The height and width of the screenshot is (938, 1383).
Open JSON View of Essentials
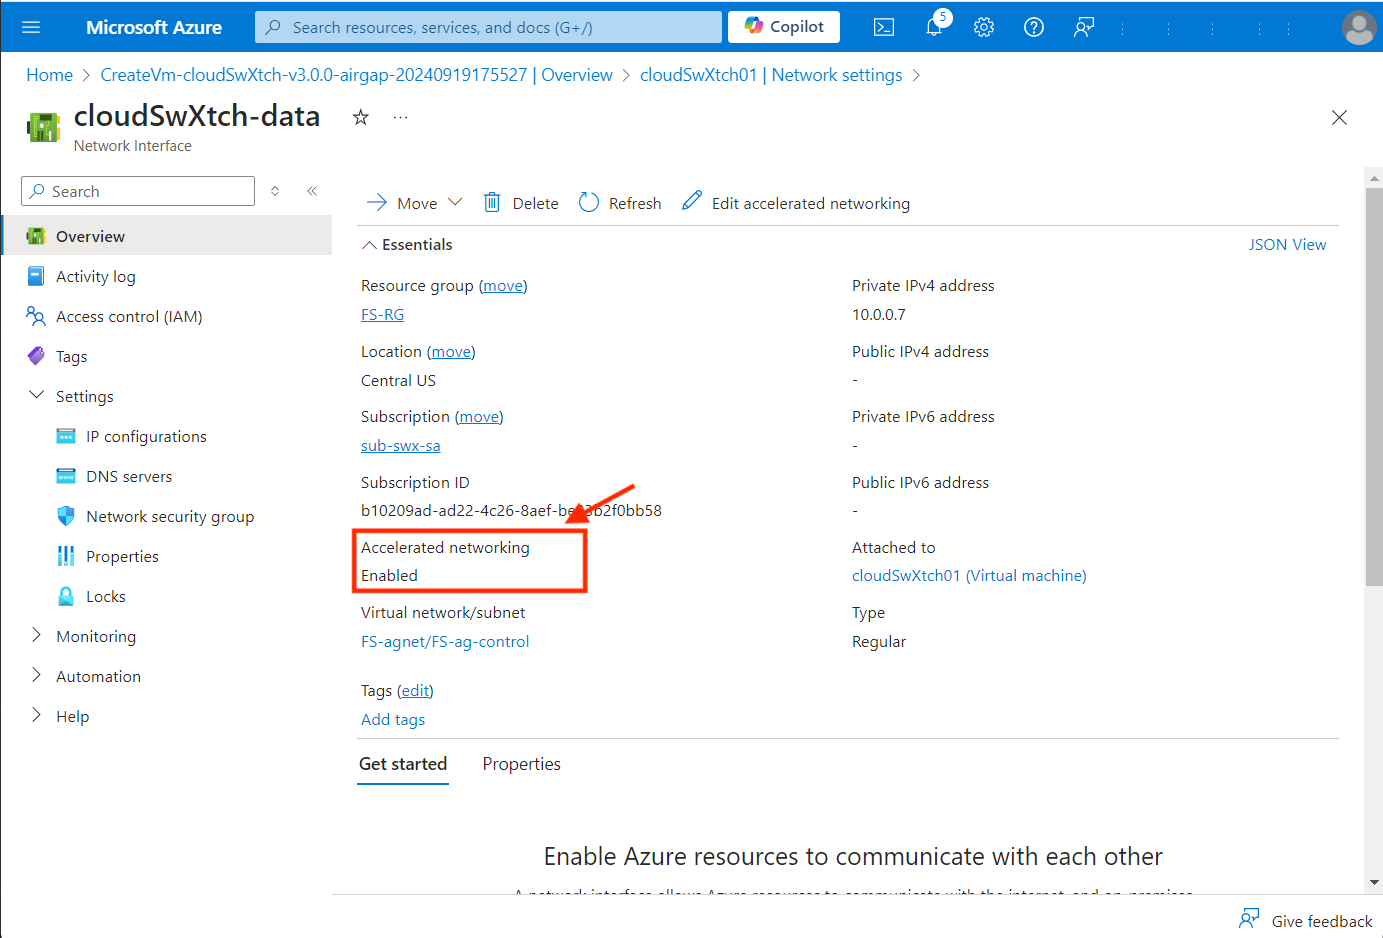tap(1288, 244)
